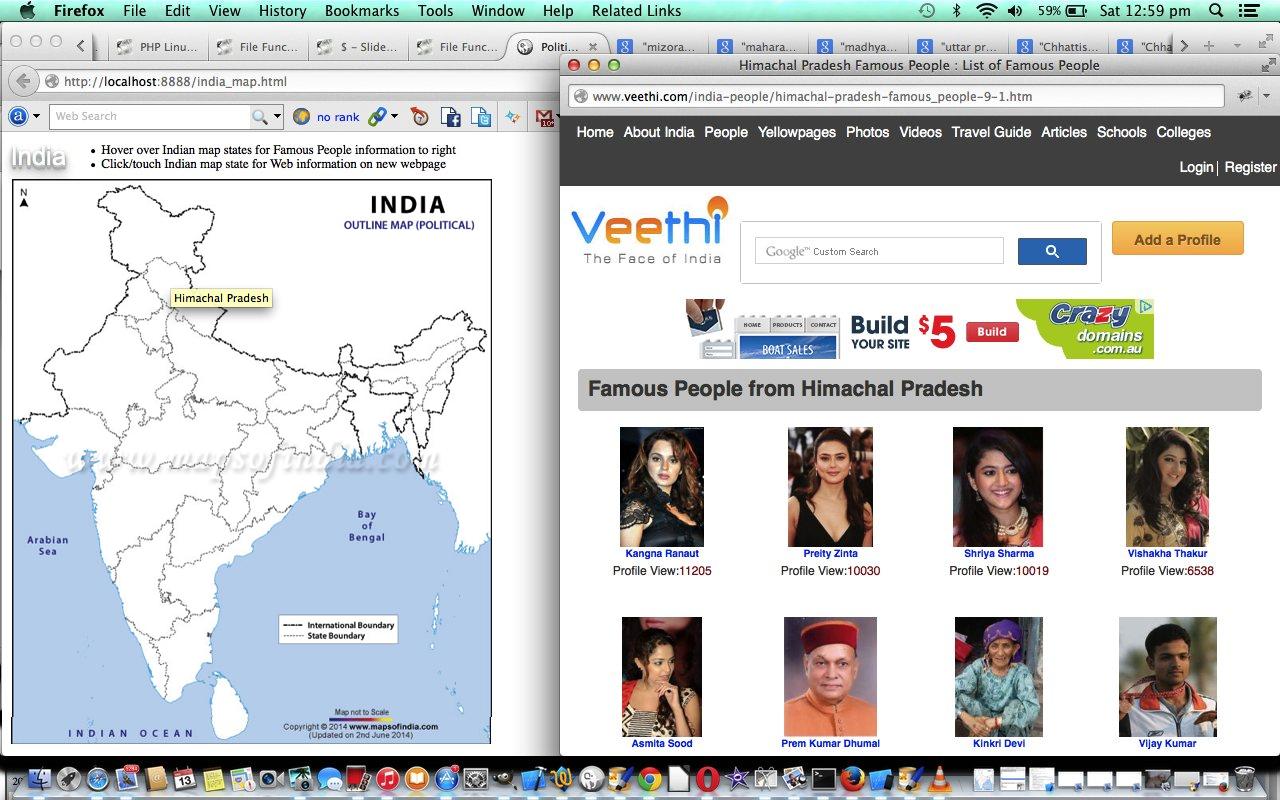
Task: Open dropdown next to 'a' toolbar logo
Action: (x=37, y=116)
